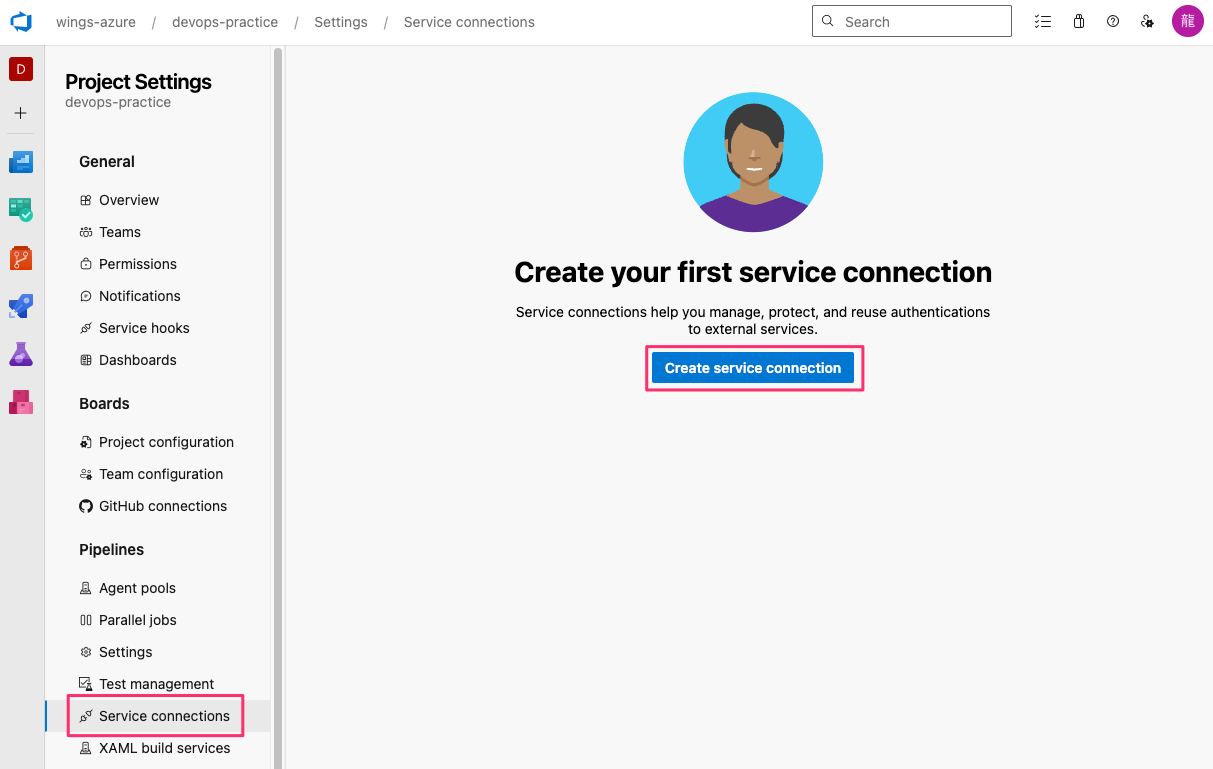Click the Team configuration icon
Viewport: 1213px width, 769px height.
click(86, 474)
